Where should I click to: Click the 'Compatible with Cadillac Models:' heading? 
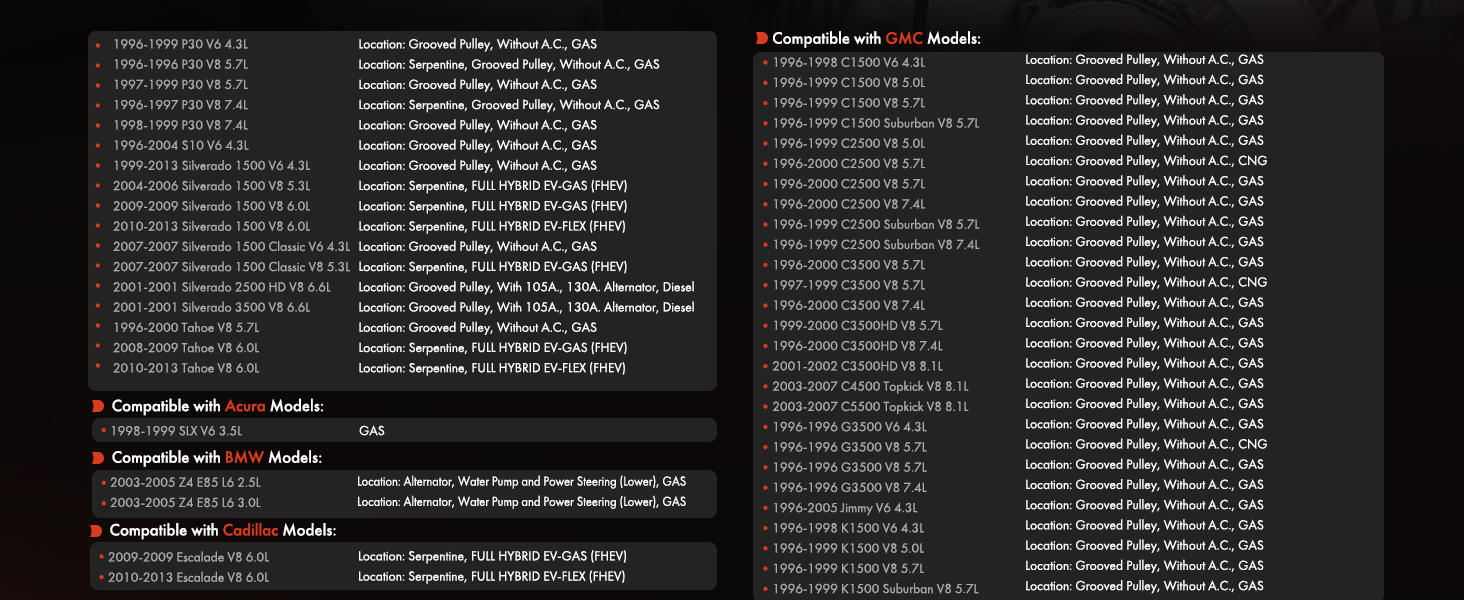tap(222, 531)
